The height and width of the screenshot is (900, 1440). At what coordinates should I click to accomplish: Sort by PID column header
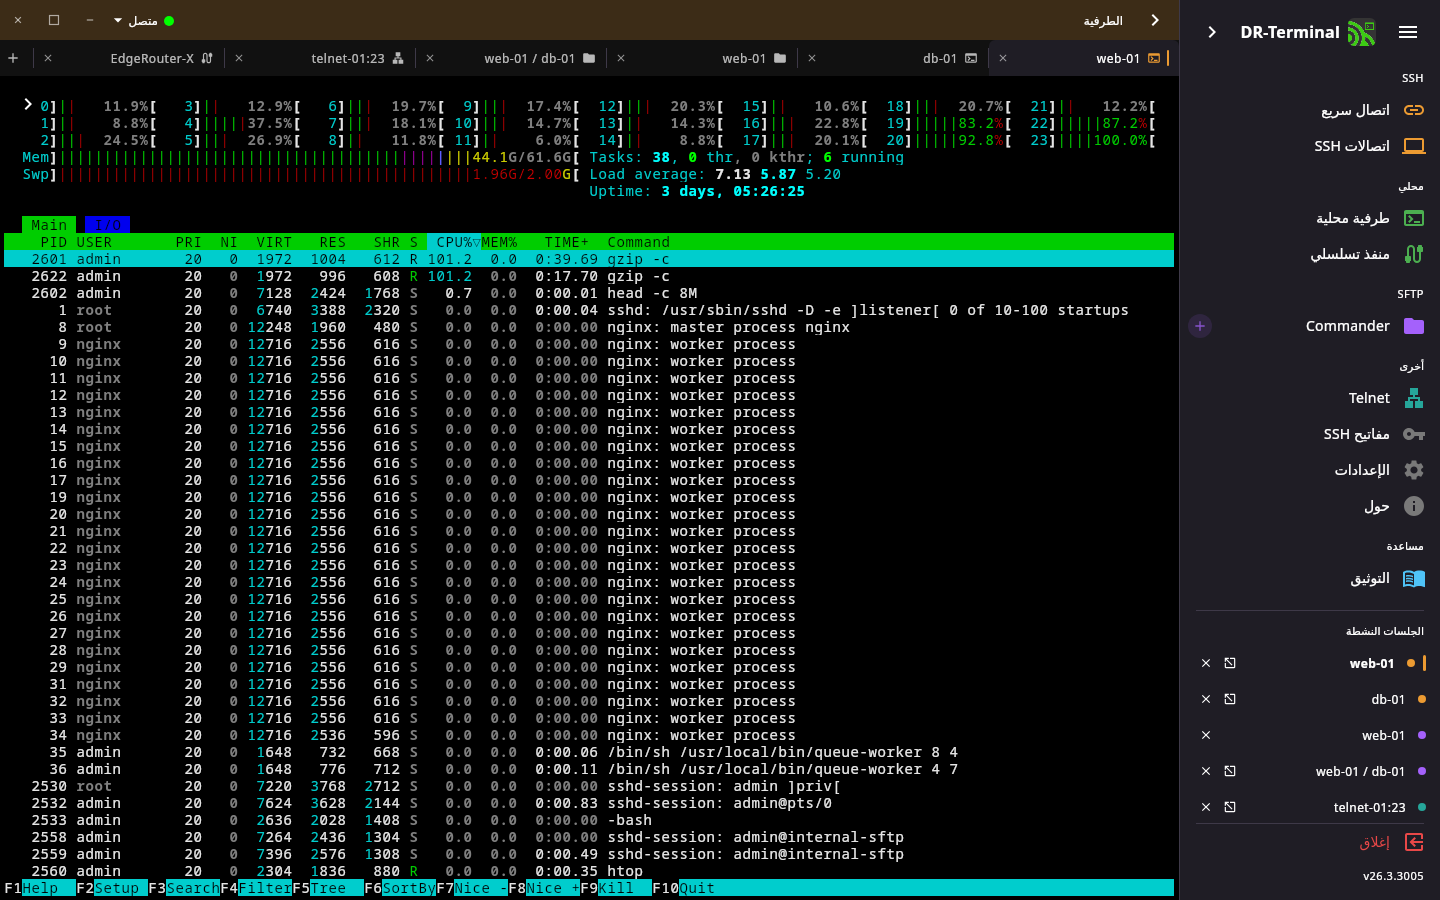[53, 242]
